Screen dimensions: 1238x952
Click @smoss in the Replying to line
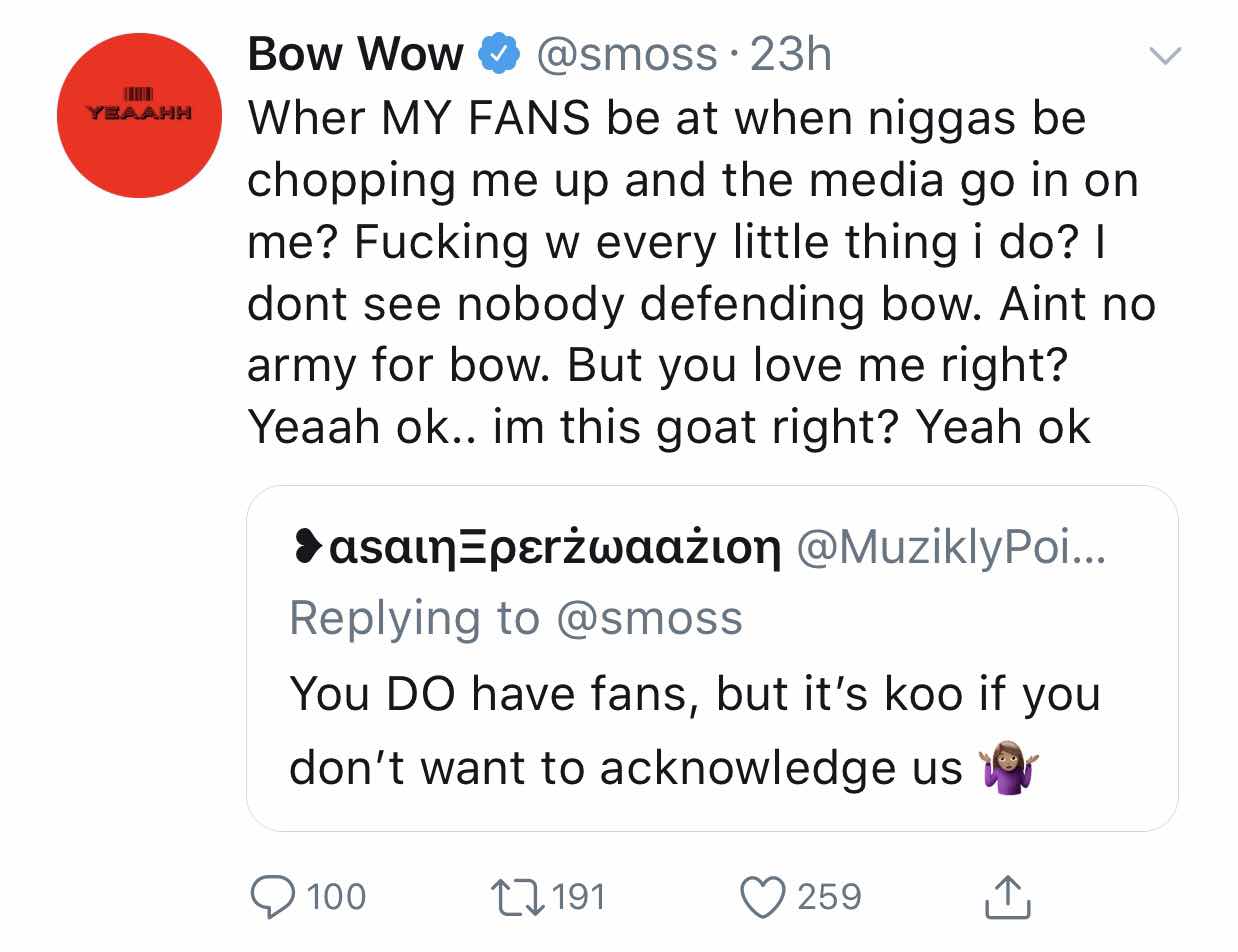pyautogui.click(x=648, y=618)
